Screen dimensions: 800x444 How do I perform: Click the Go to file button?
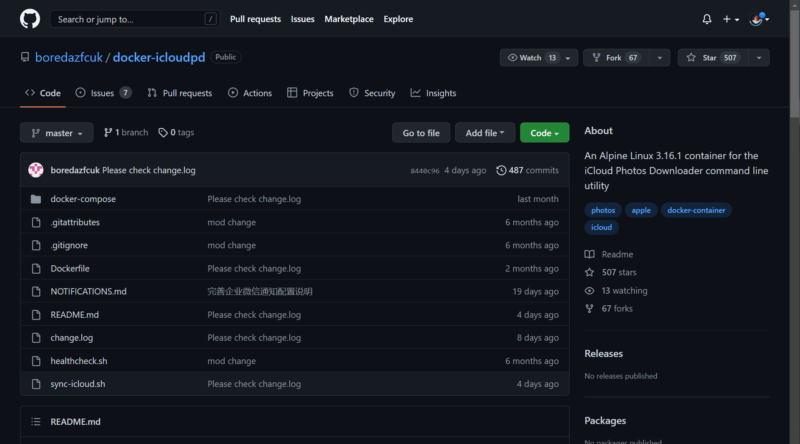tap(421, 133)
